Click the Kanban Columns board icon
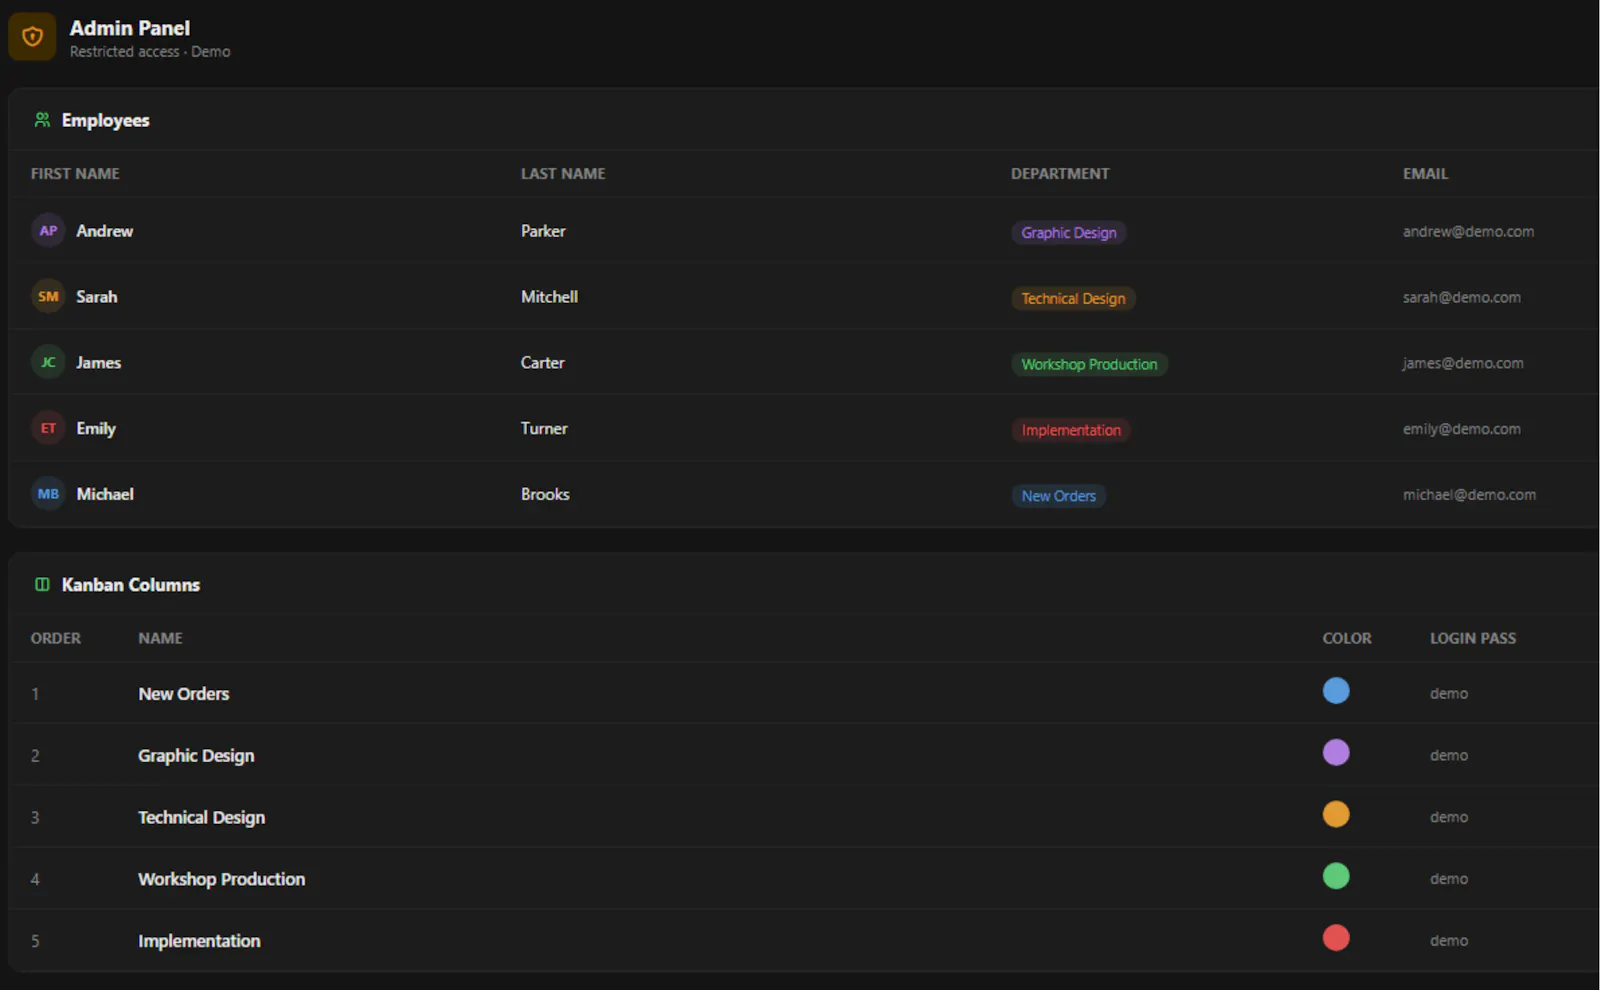1600x990 pixels. 42,585
